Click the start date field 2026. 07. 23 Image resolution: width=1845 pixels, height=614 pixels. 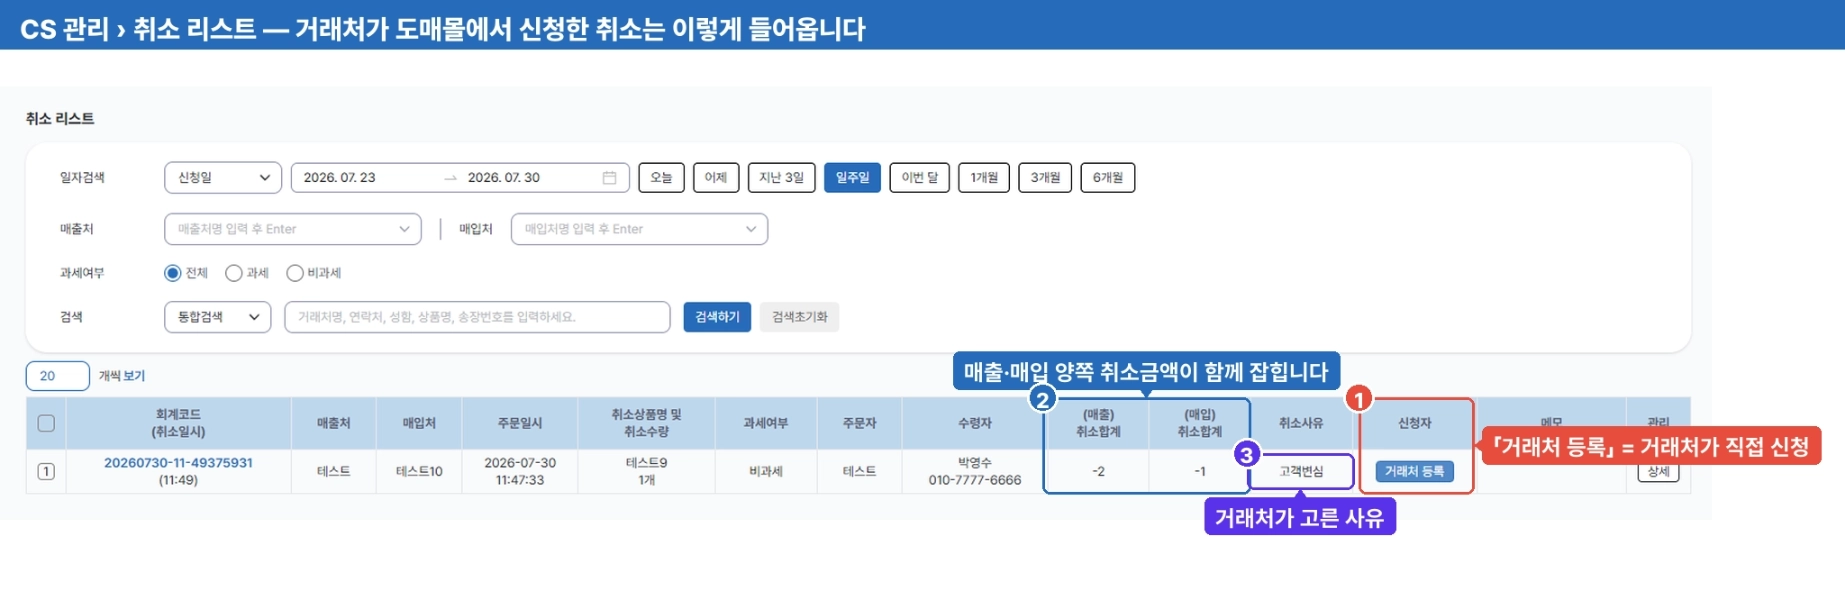pyautogui.click(x=340, y=177)
